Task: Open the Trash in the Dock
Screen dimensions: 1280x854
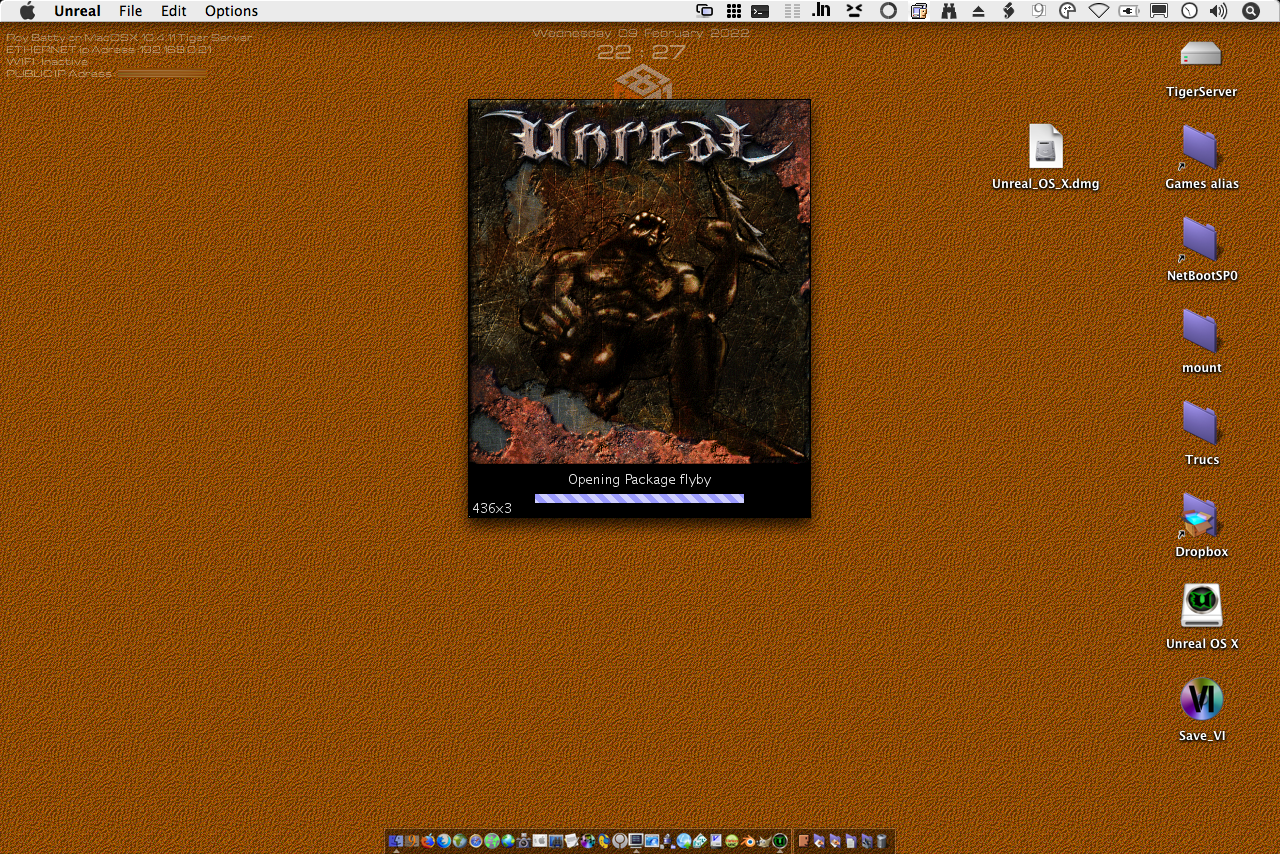Action: tap(882, 841)
